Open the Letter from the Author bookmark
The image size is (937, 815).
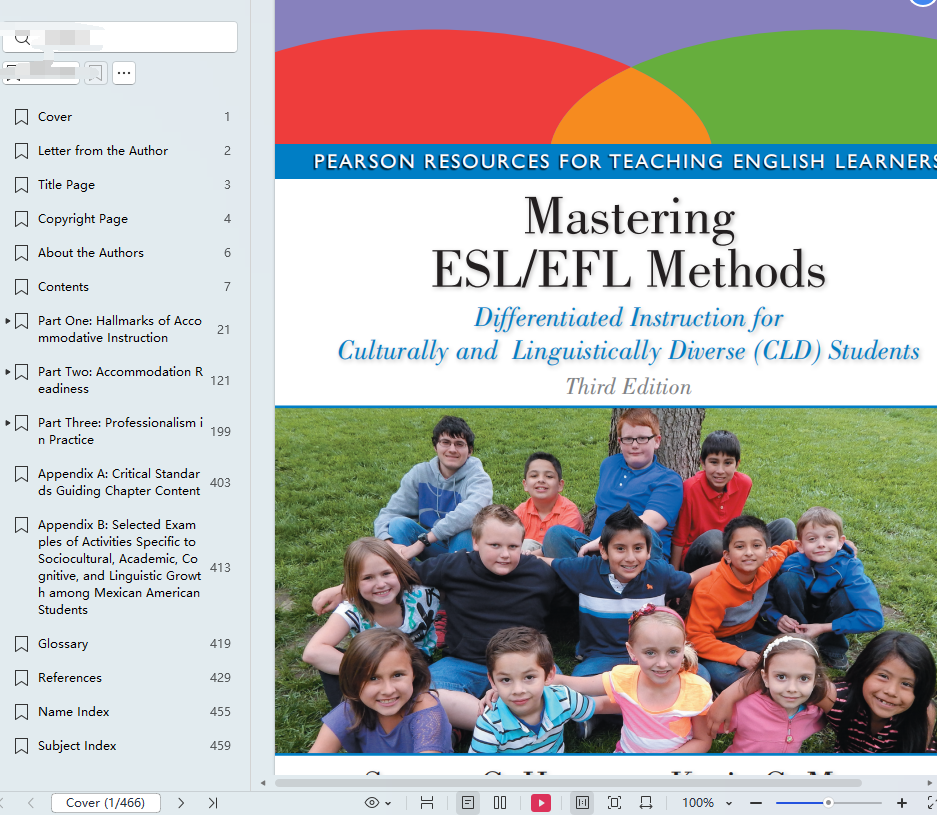(x=103, y=151)
